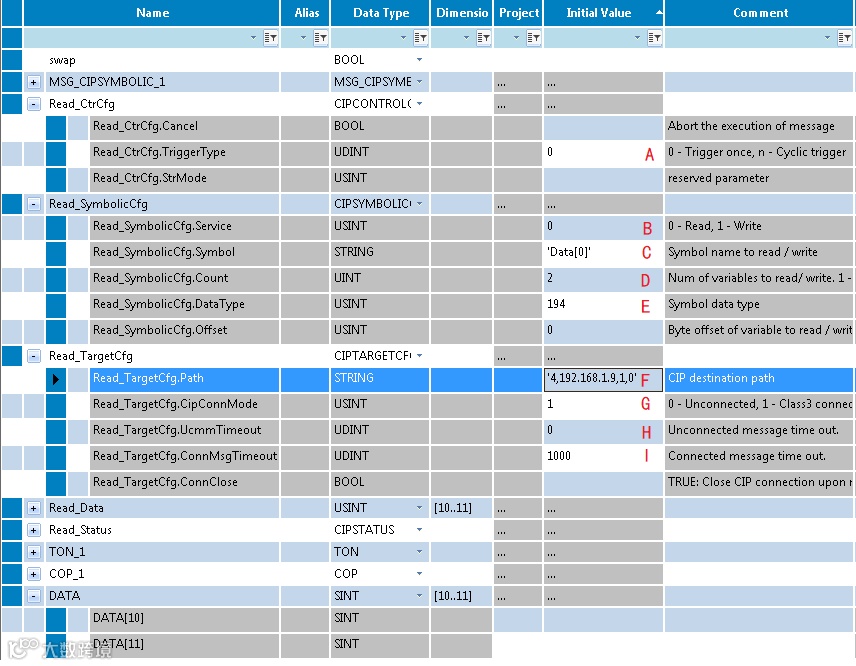Viewport: 856px width, 666px height.
Task: Open the Data Type column filter icon
Action: click(x=420, y=38)
